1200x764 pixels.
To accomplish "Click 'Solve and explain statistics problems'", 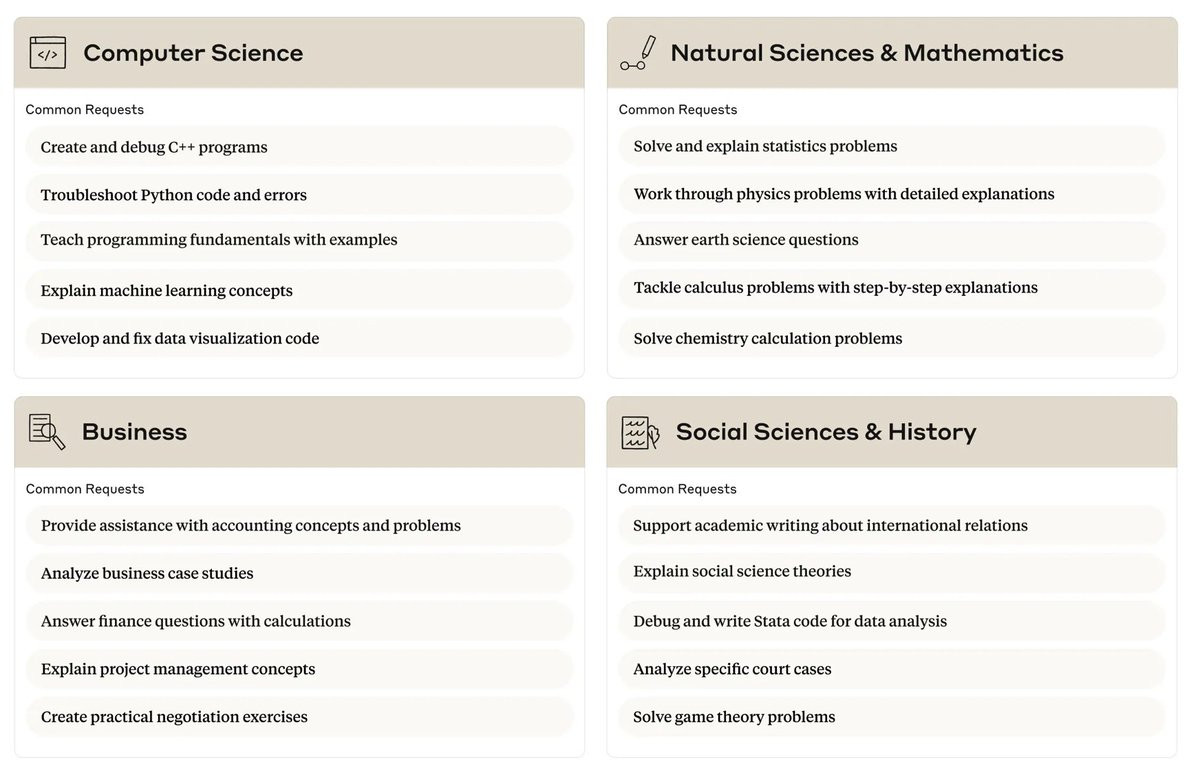I will click(x=765, y=146).
